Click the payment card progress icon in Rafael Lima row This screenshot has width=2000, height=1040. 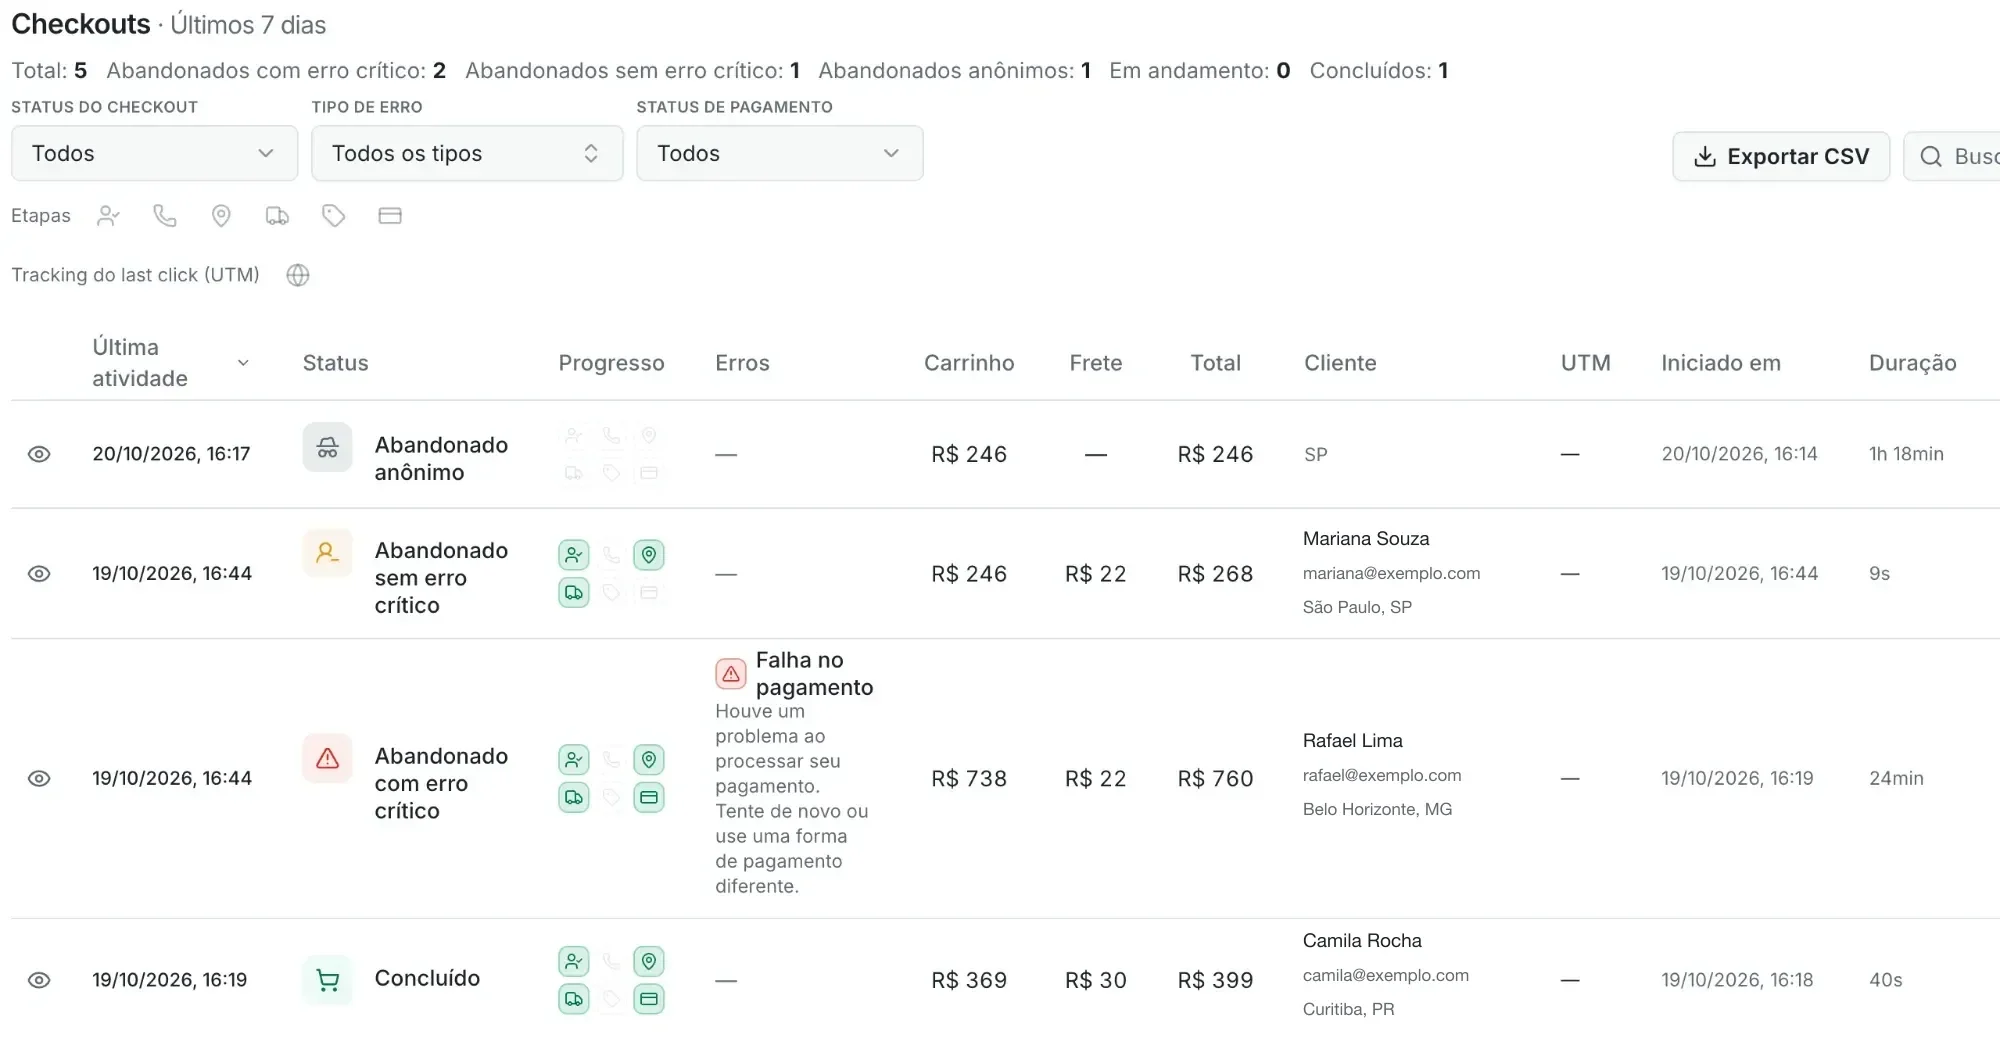click(649, 798)
